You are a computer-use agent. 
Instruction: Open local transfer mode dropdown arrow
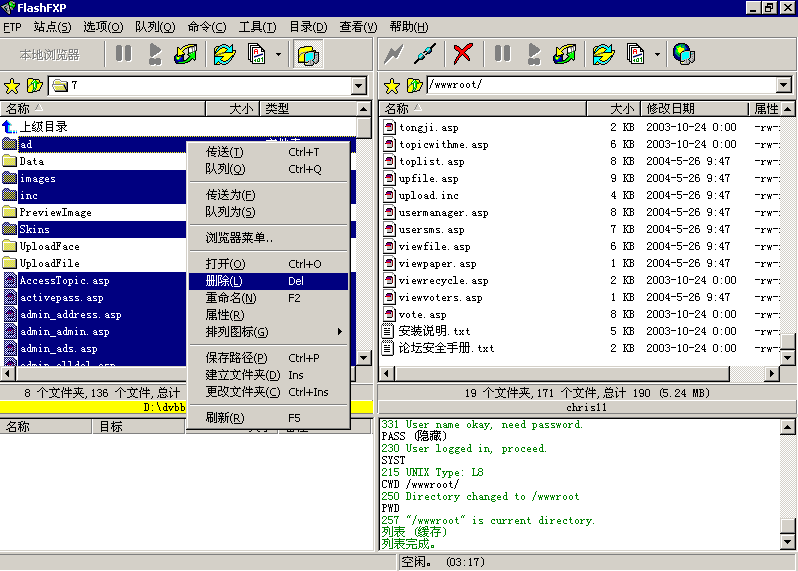(278, 54)
